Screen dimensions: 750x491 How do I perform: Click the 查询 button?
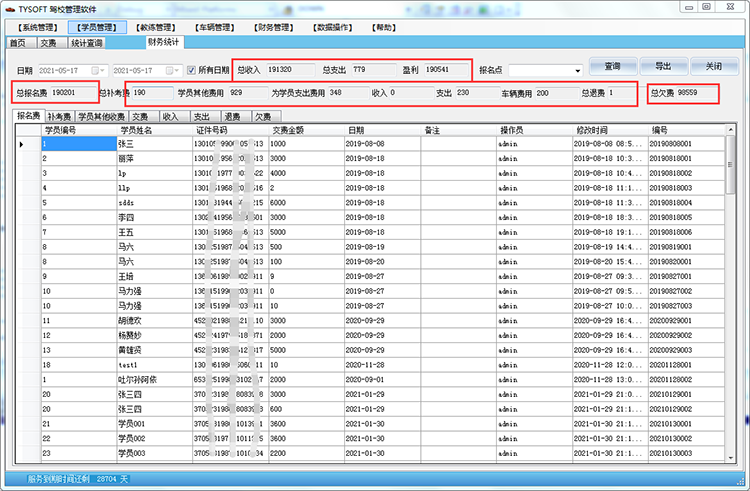612,67
